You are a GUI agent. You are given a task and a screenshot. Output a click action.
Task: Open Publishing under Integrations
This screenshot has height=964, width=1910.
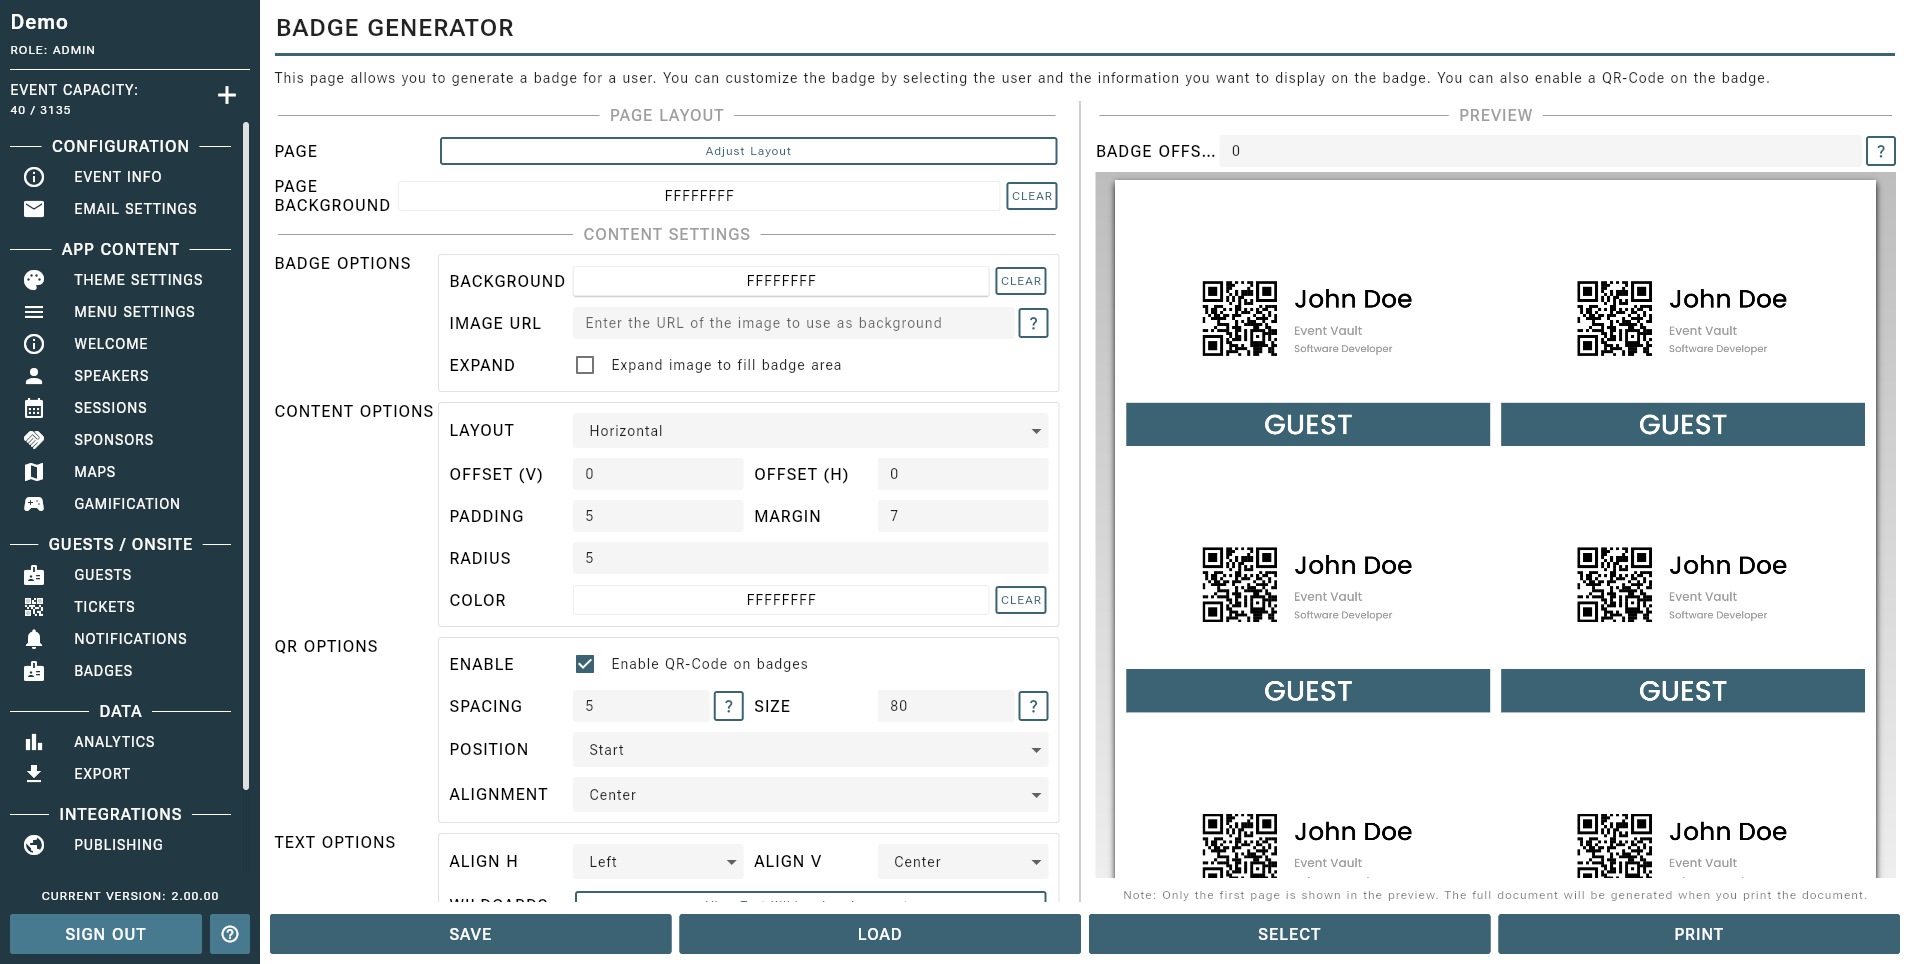(118, 845)
